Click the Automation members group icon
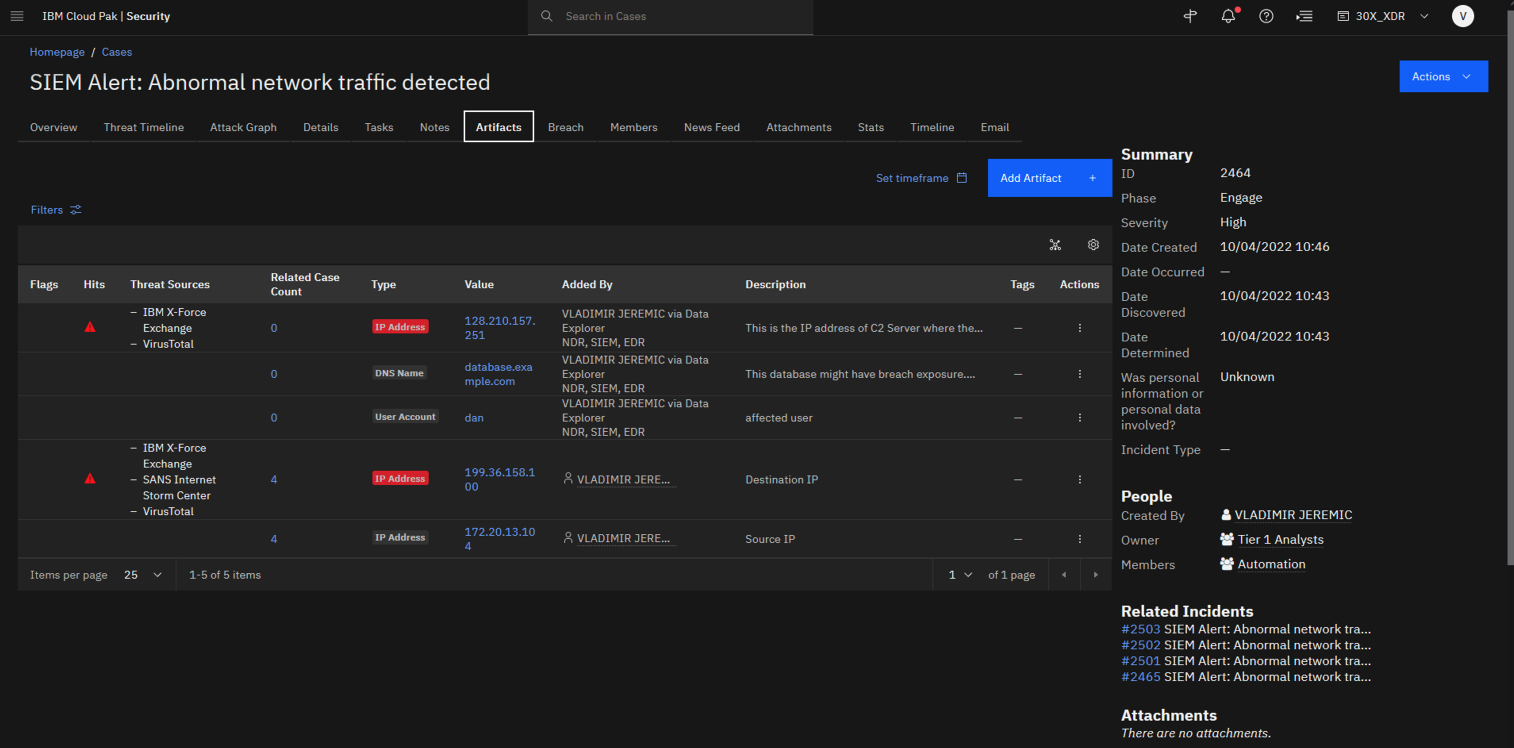Screen dimensions: 1514x748 (x=1227, y=564)
